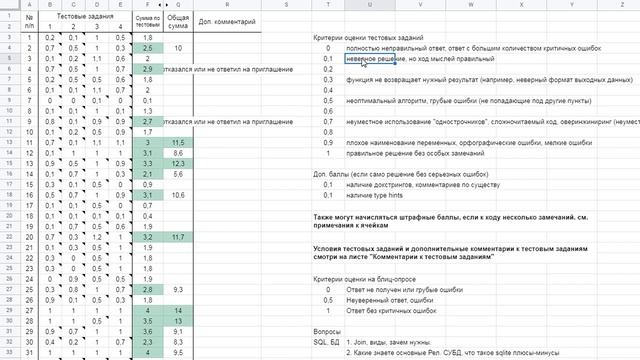Image resolution: width=640 pixels, height=360 pixels.
Task: Click 'Ответ не получен или грубые ошибки'
Action: [404, 290]
